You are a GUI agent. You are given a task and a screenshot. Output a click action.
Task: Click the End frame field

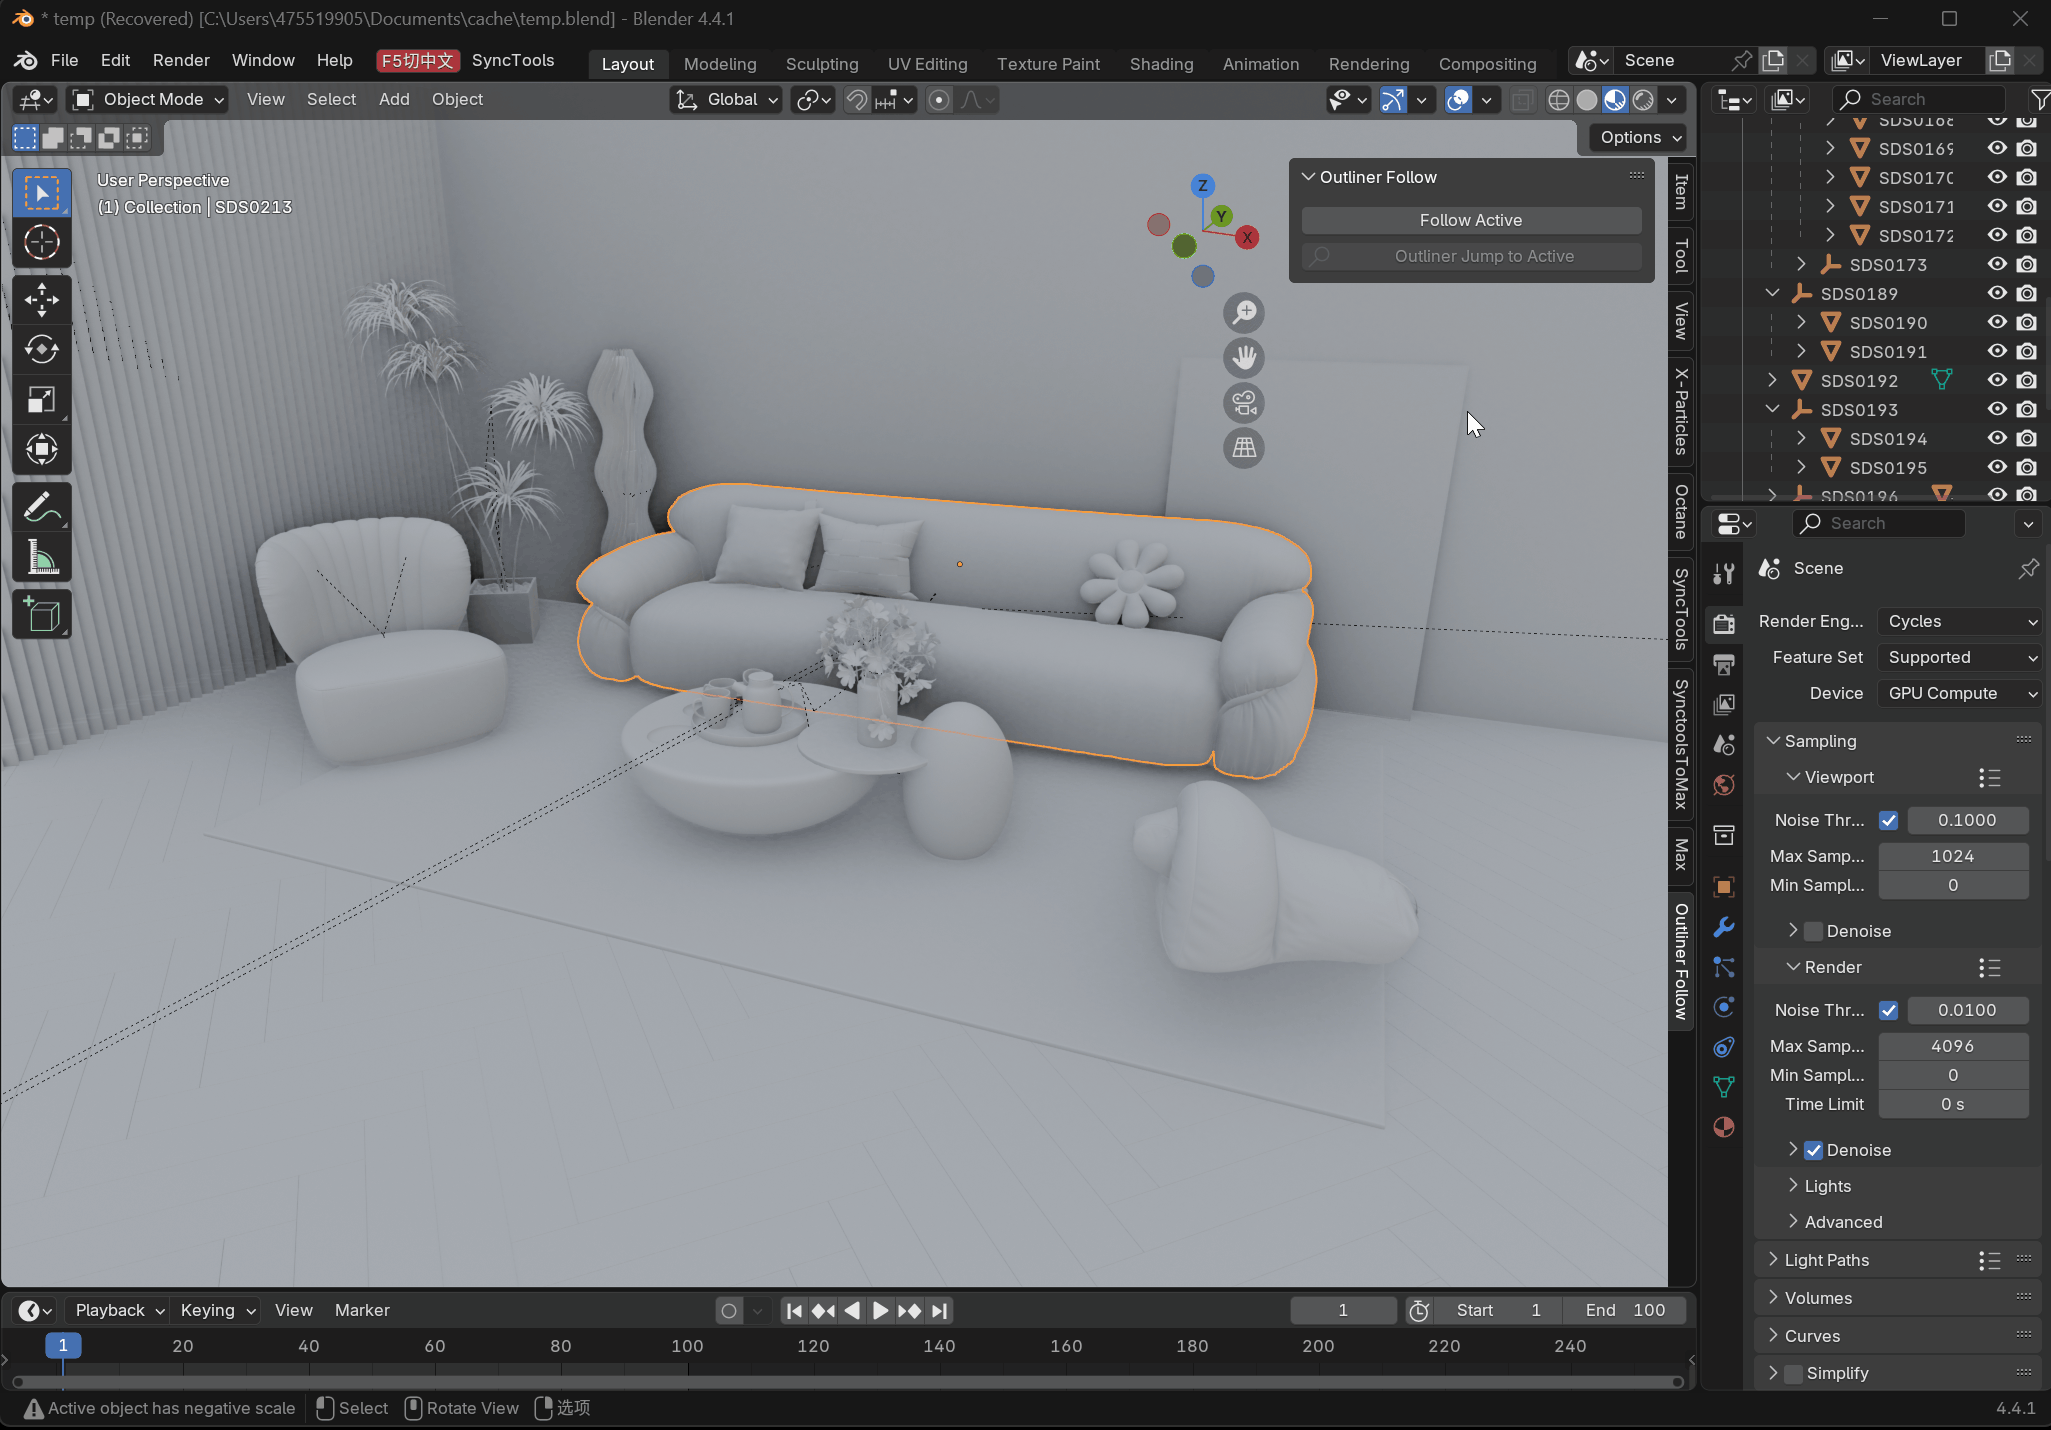pos(1626,1310)
